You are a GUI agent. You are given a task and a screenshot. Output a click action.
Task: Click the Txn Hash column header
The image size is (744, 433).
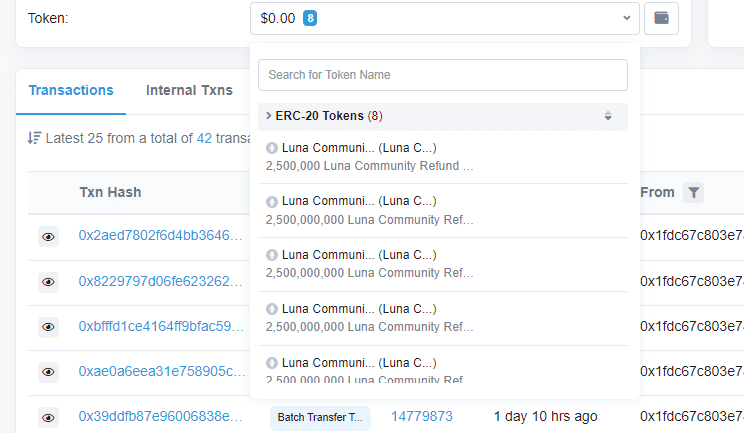(110, 192)
